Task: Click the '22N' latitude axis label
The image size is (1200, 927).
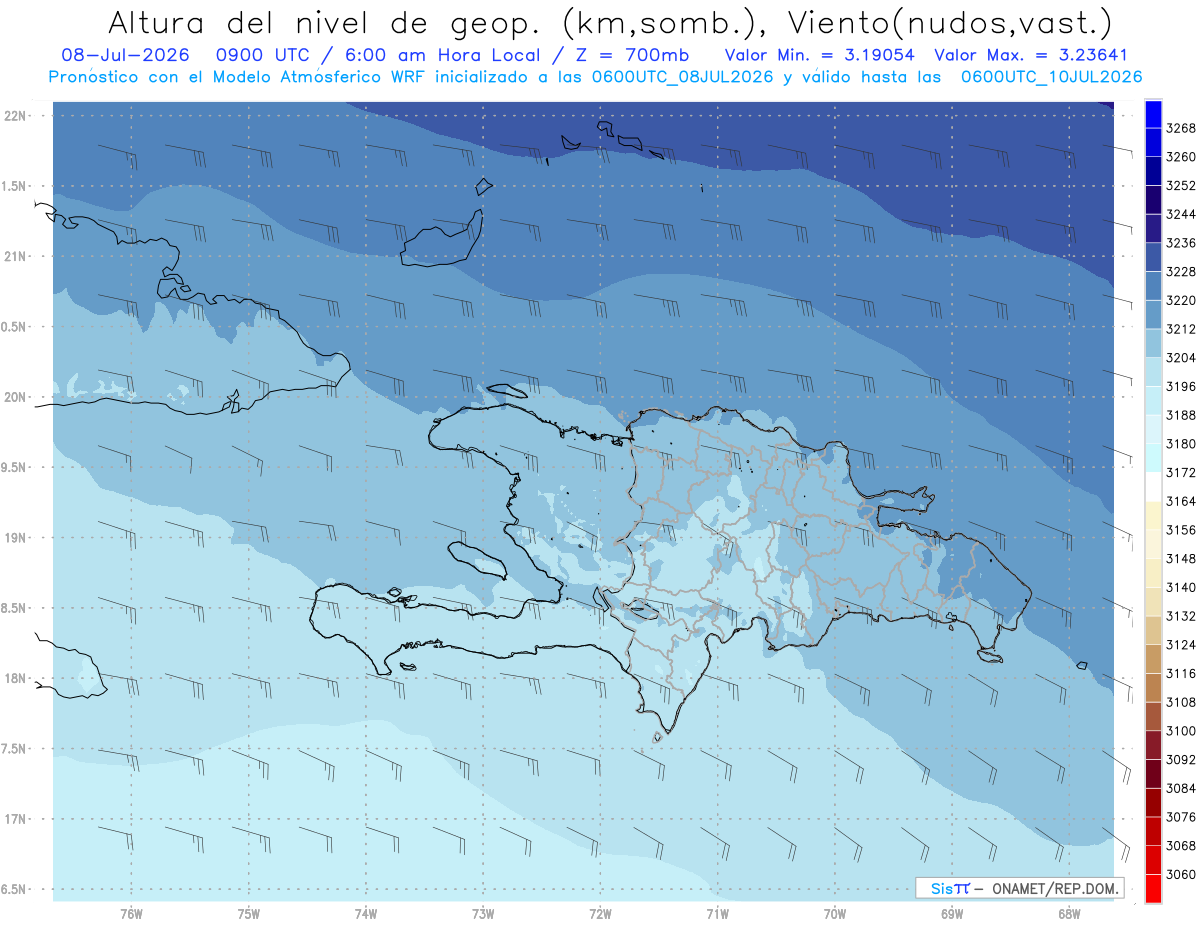Action: (15, 116)
